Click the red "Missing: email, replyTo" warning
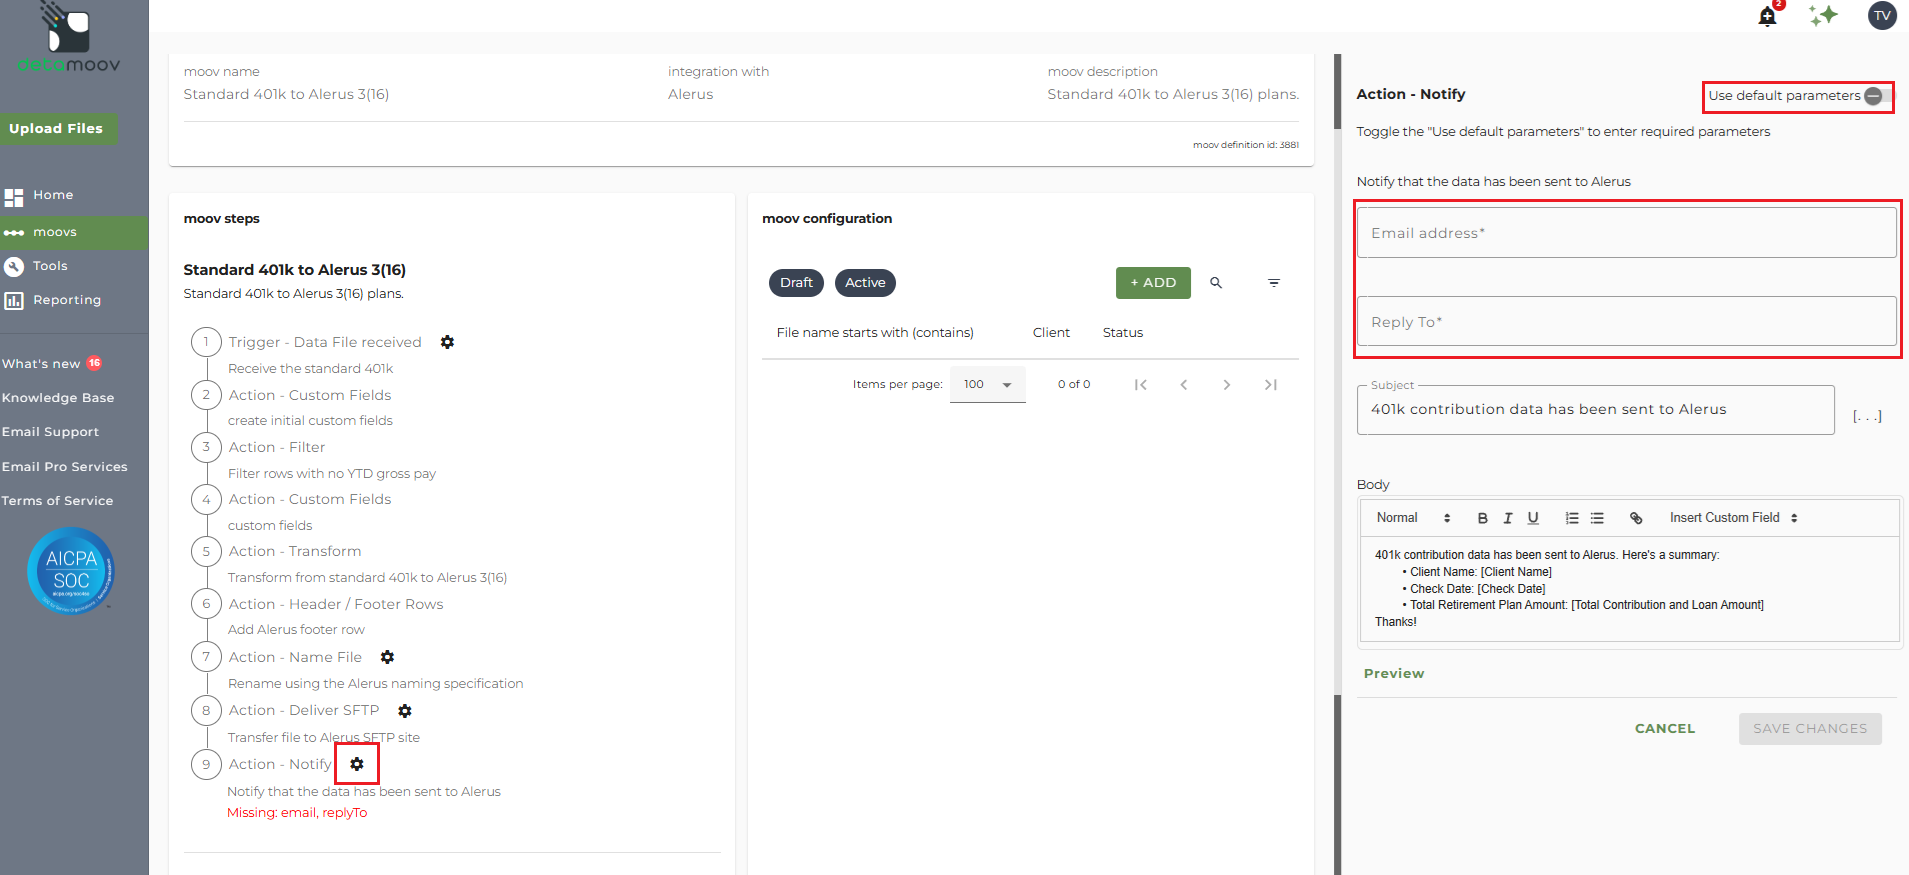Image resolution: width=1909 pixels, height=875 pixels. (x=297, y=813)
